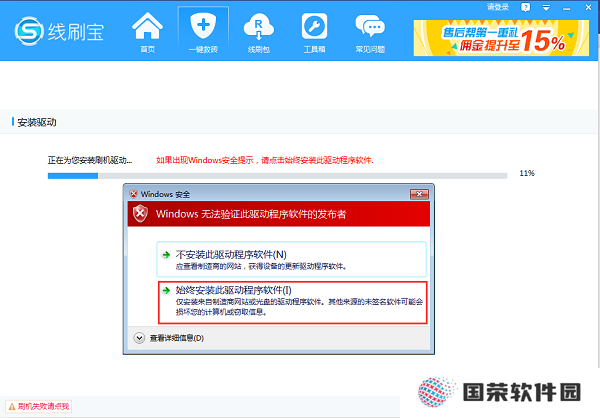The image size is (600, 418).
Task: Open the title bar dropdown menu arrow
Action: 546,8
